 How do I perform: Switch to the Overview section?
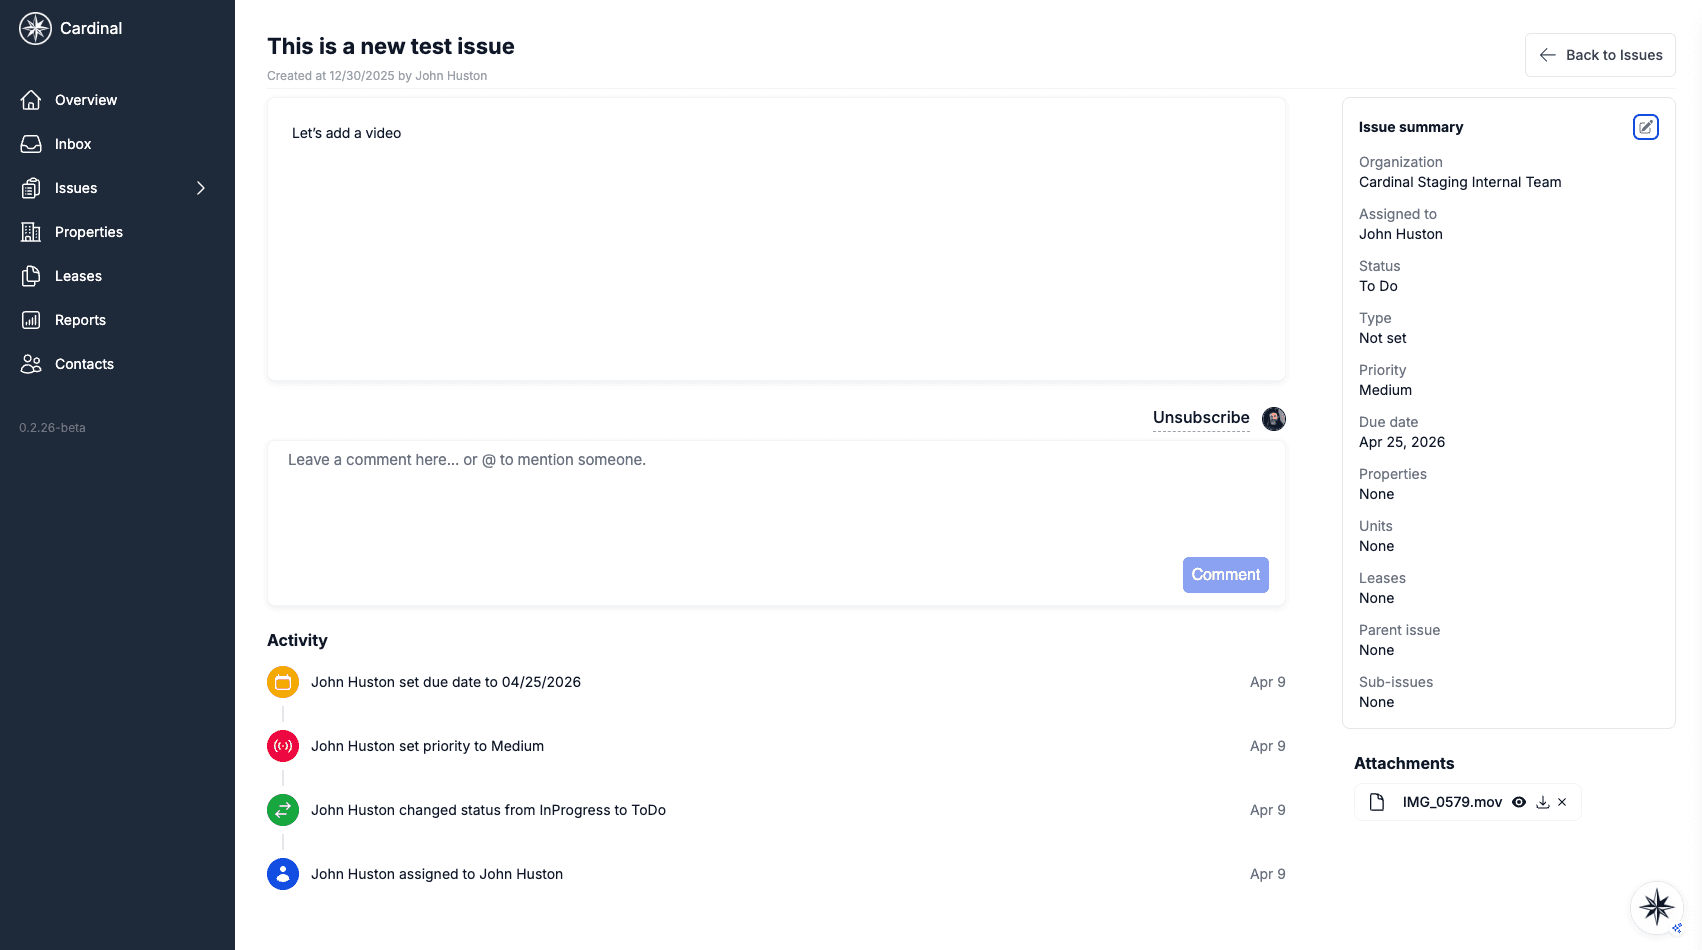click(x=86, y=99)
